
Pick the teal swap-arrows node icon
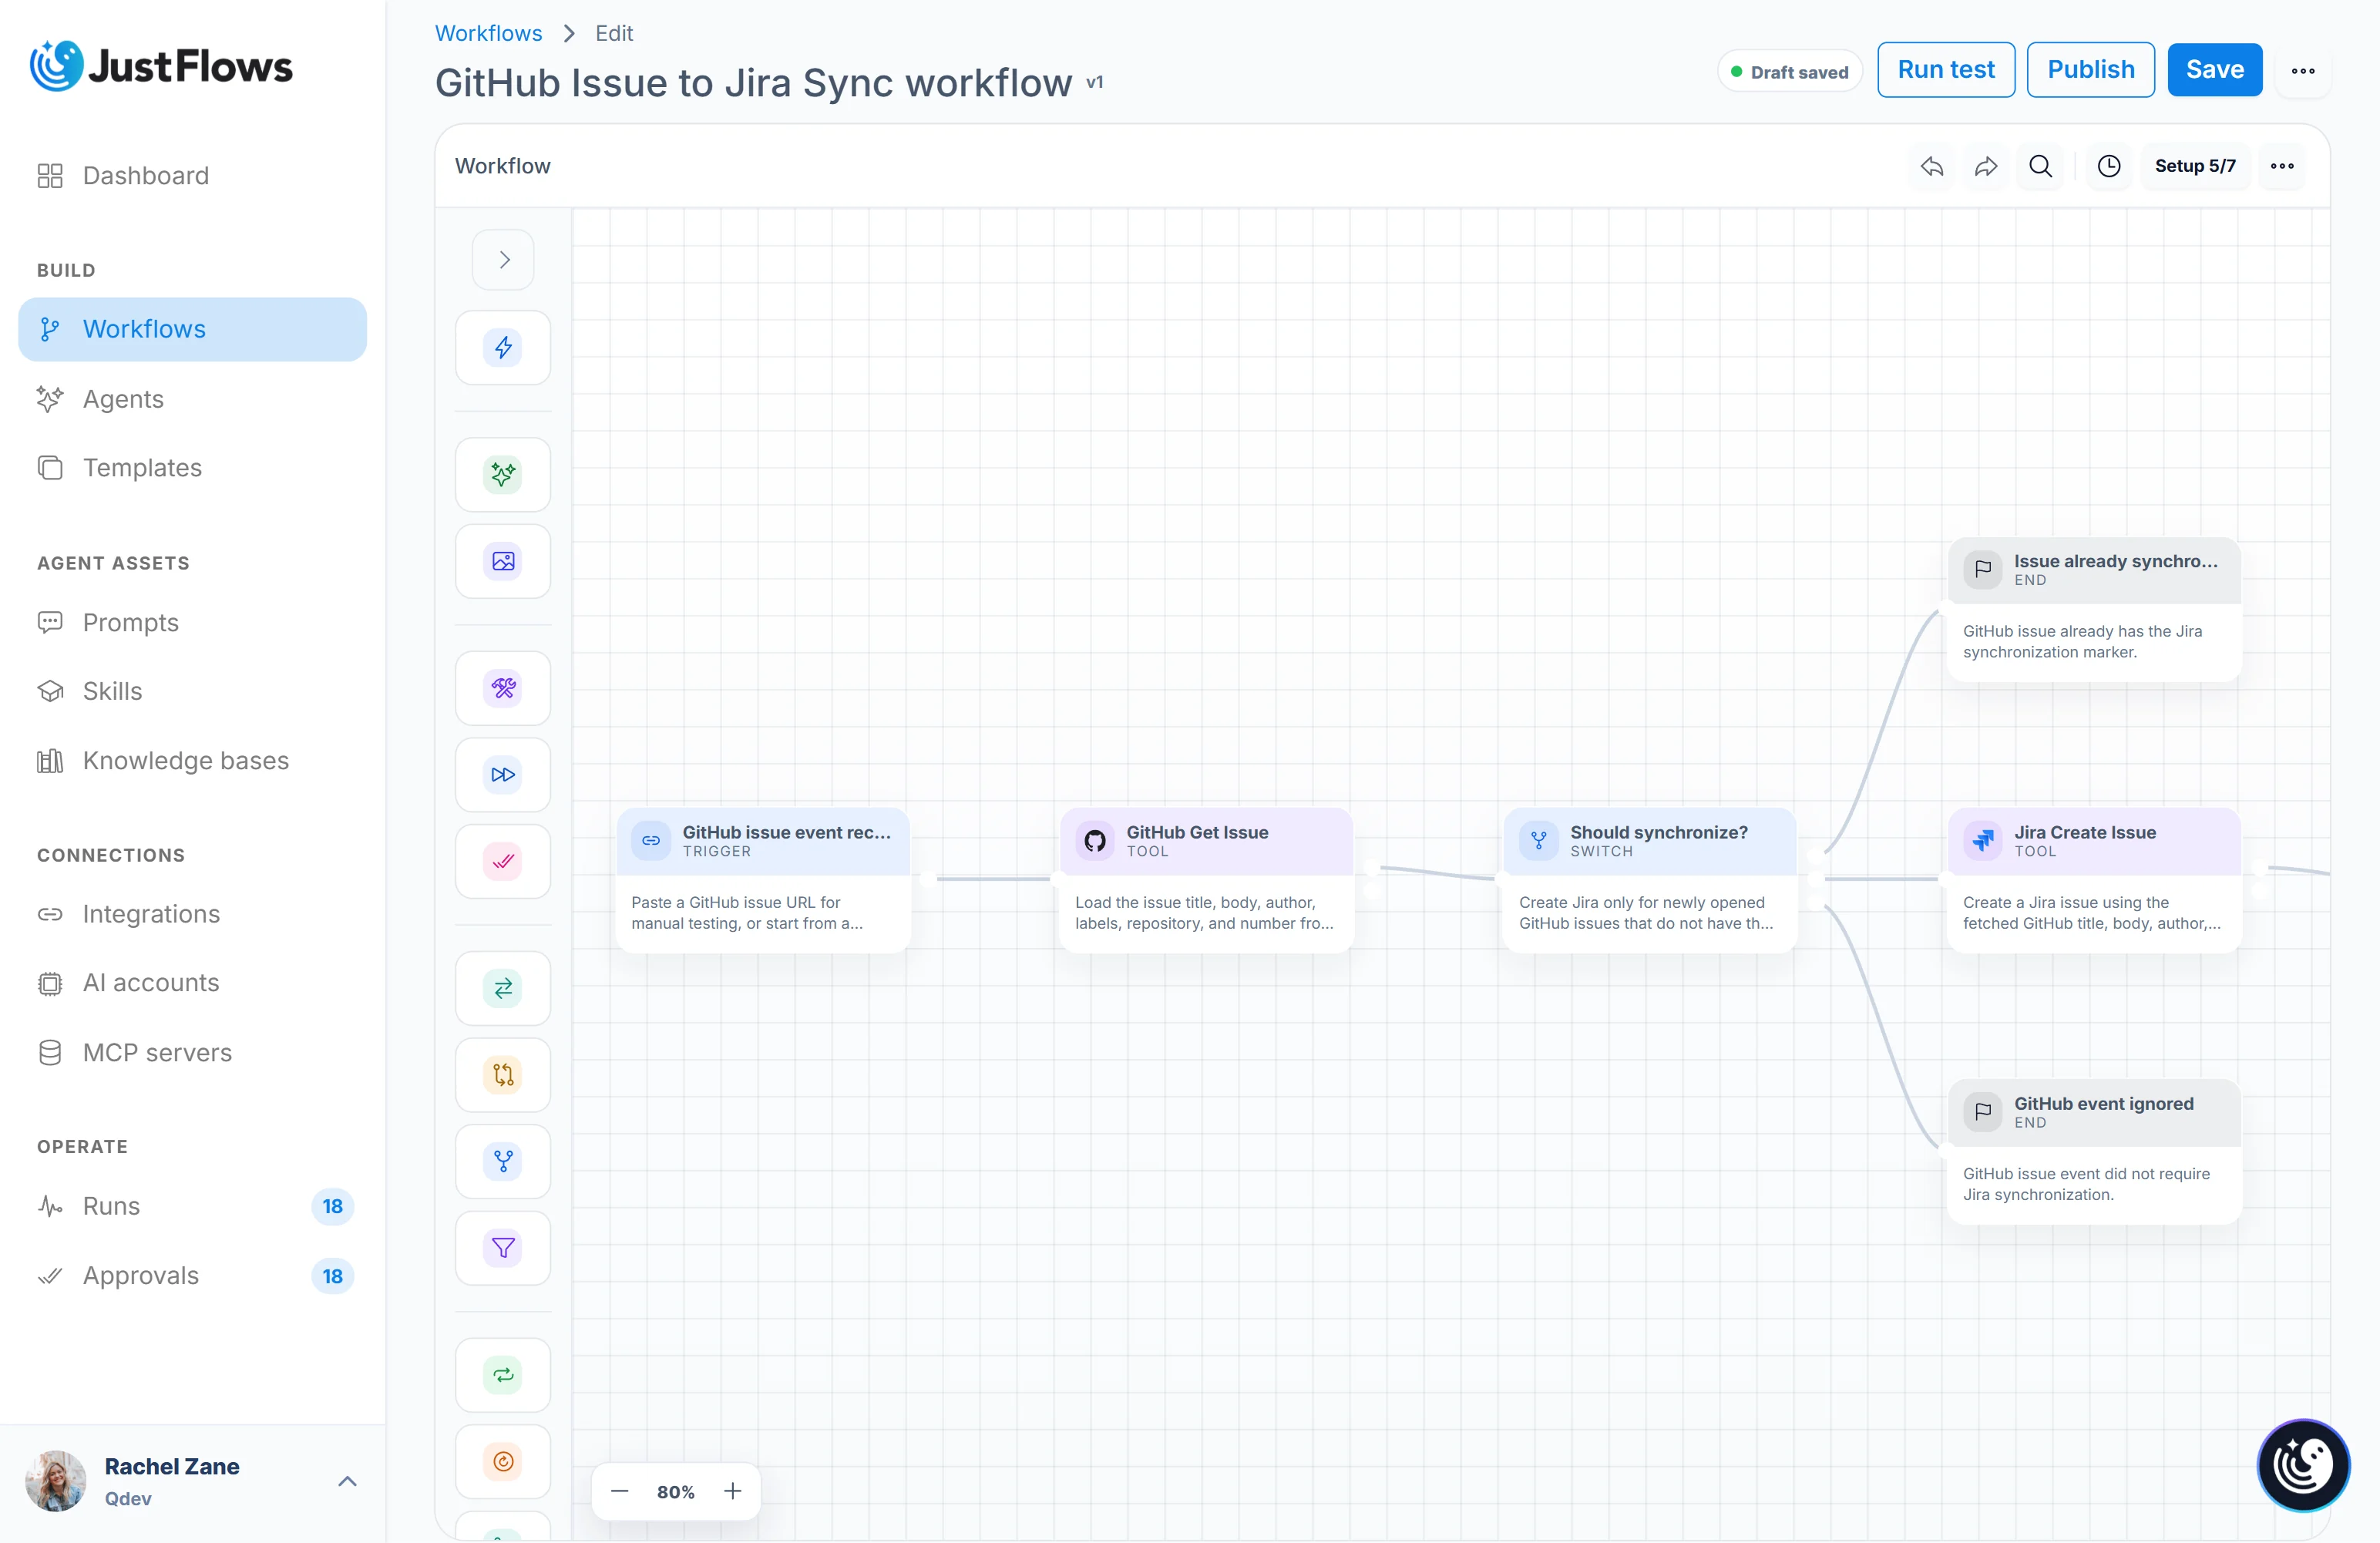point(503,988)
